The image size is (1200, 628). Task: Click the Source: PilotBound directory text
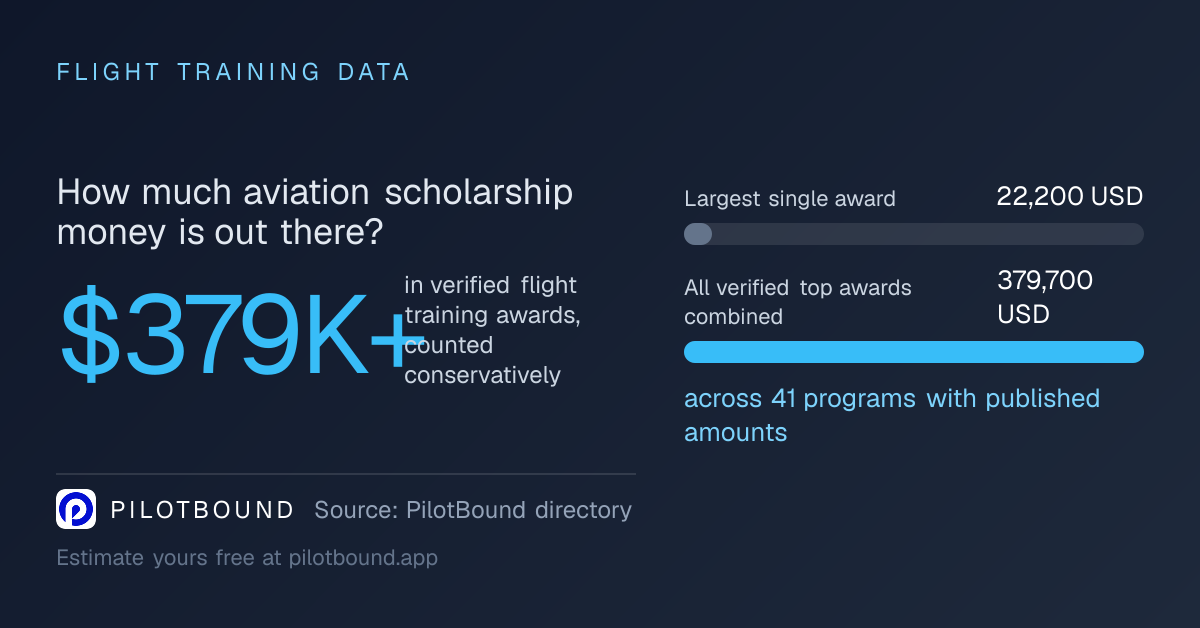click(x=473, y=510)
